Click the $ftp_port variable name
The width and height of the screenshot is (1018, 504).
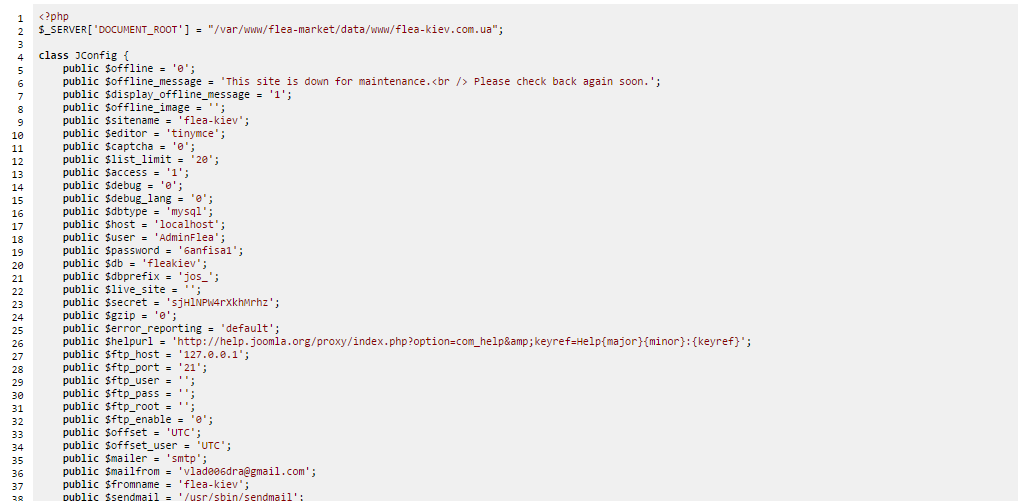click(133, 367)
